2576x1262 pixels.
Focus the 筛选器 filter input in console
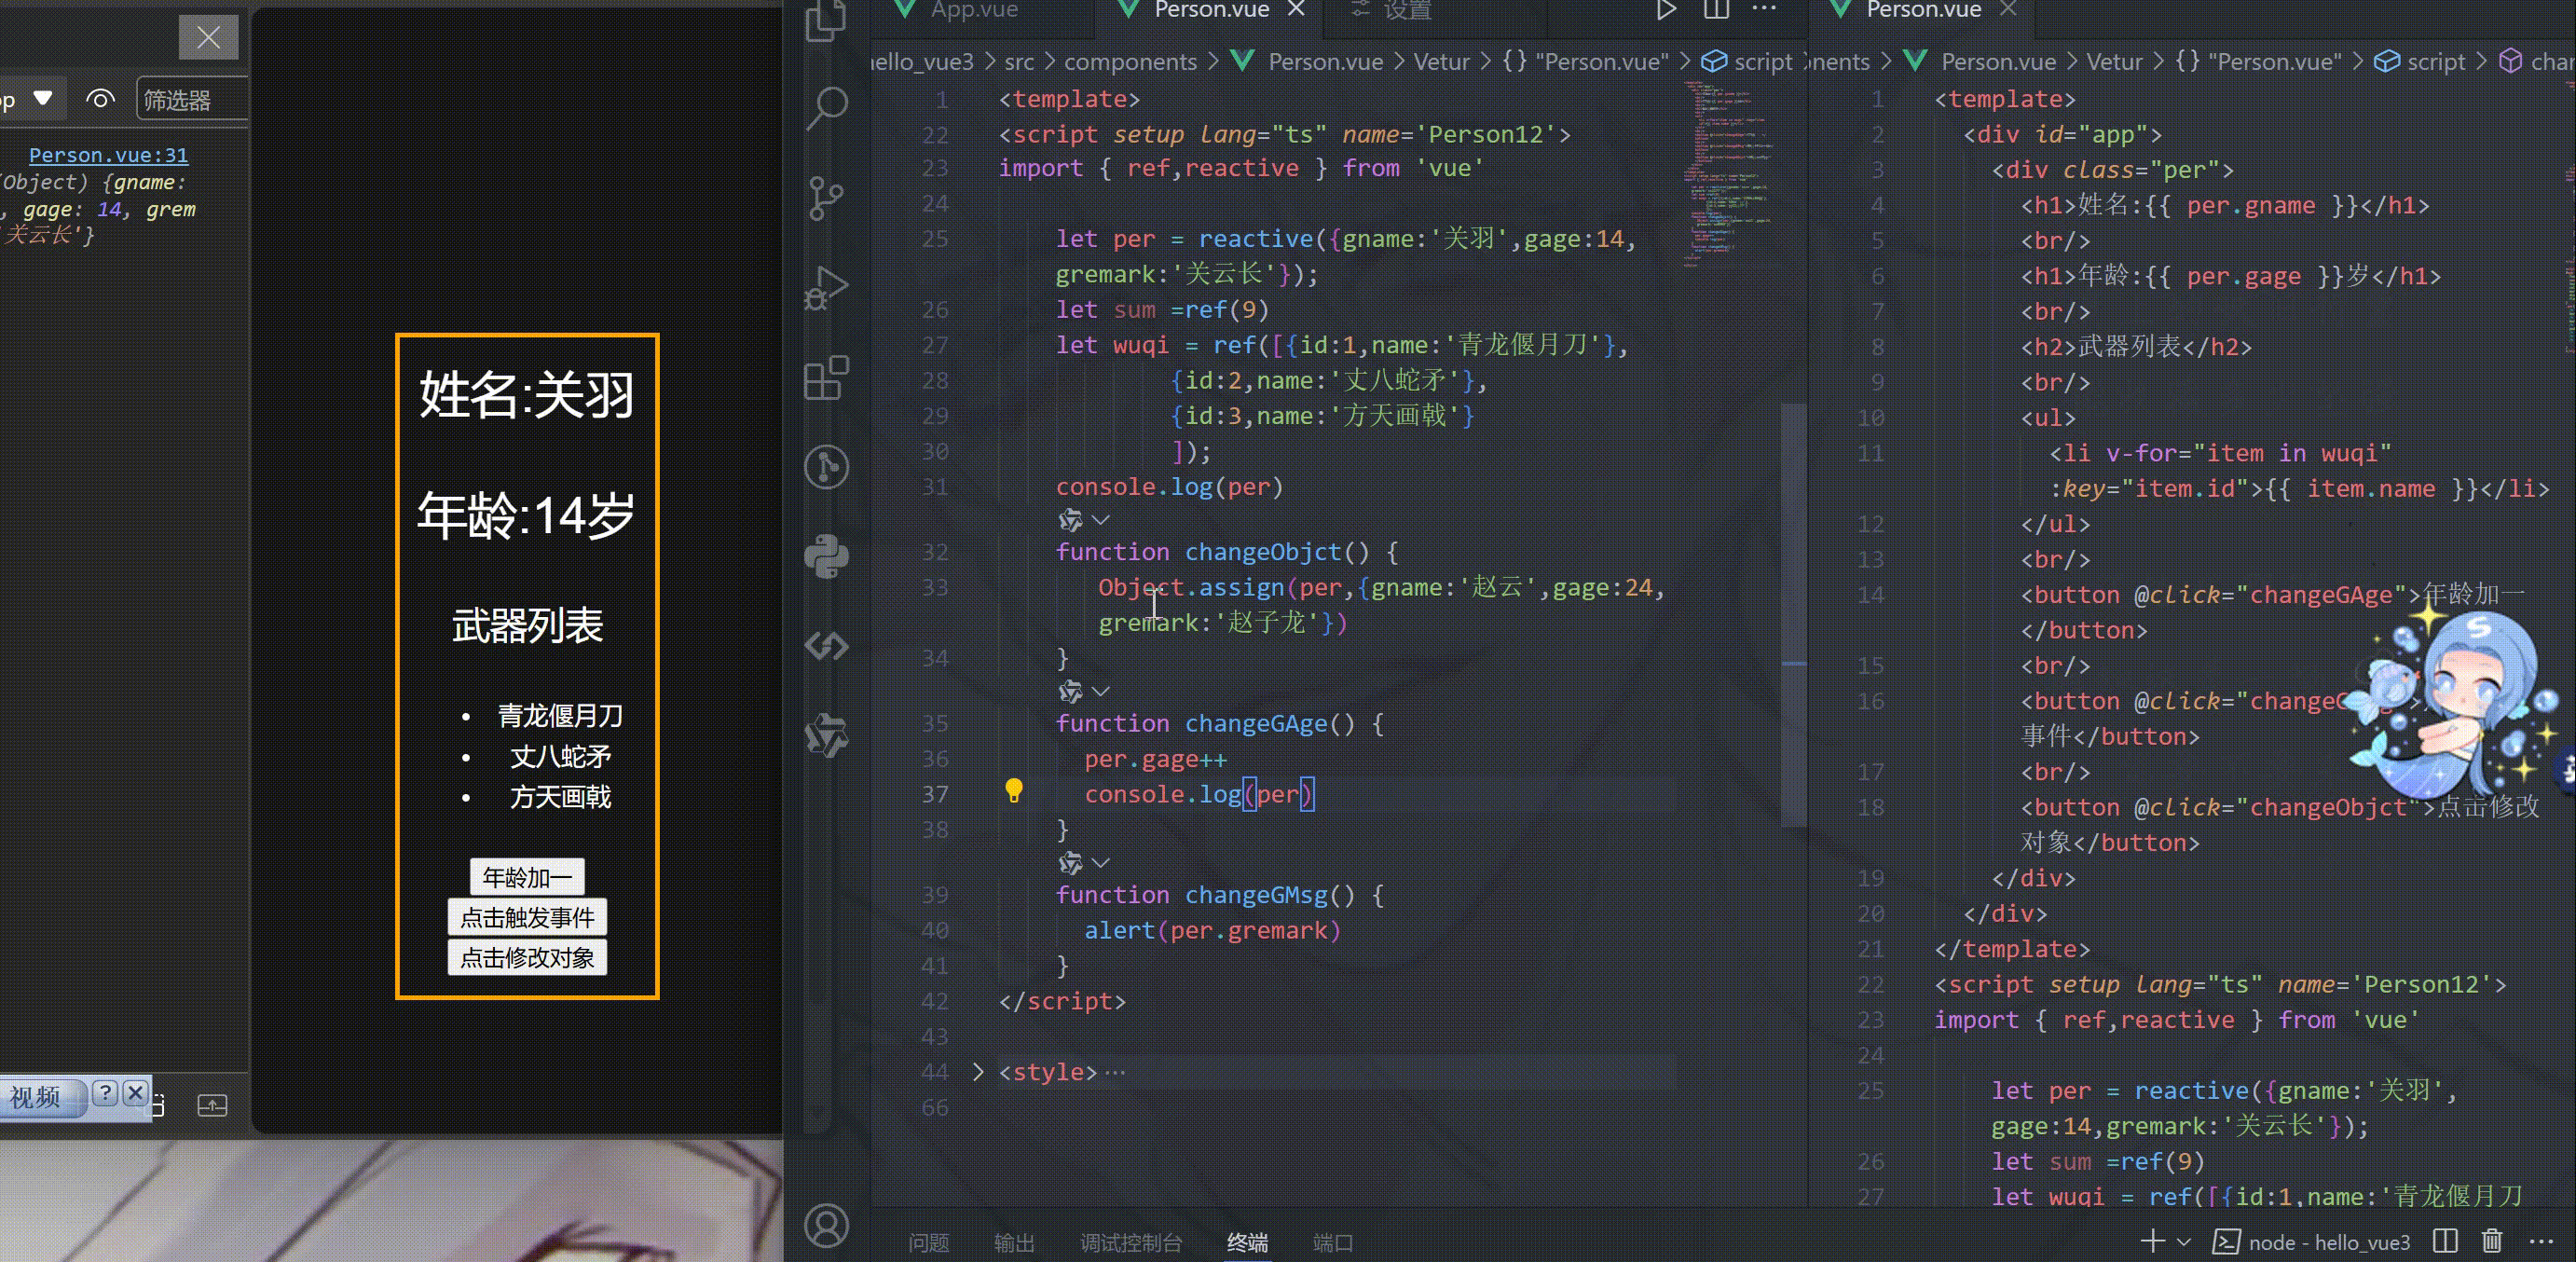(x=192, y=100)
